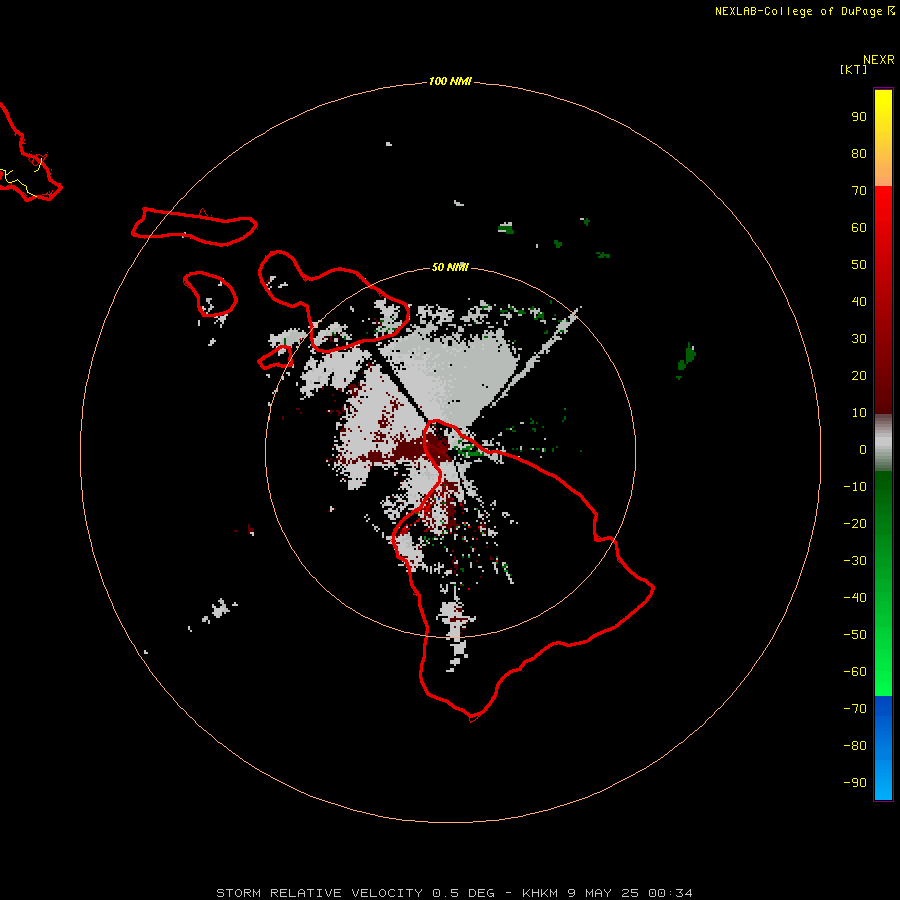Viewport: 900px width, 900px height.
Task: Click the 80 value on velocity scale
Action: (859, 153)
